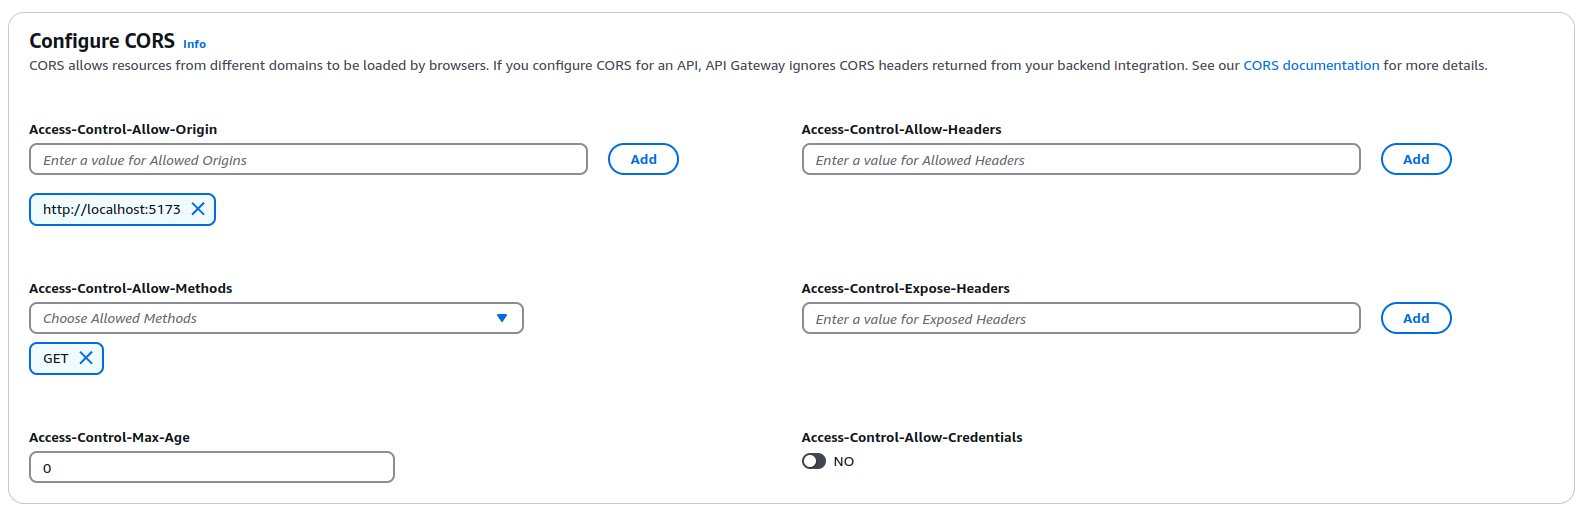The image size is (1583, 513).
Task: Remove the GET method chip
Action: click(86, 358)
